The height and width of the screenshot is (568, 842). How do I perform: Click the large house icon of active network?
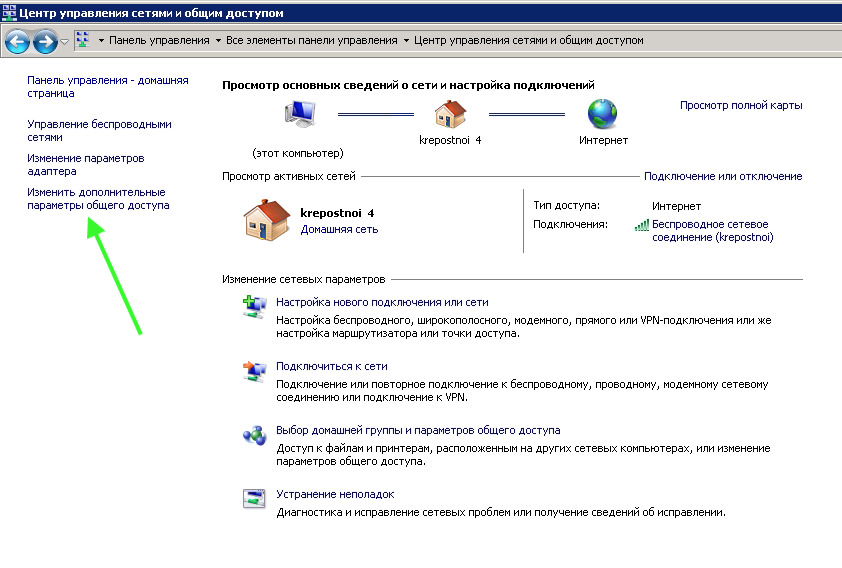(x=267, y=219)
